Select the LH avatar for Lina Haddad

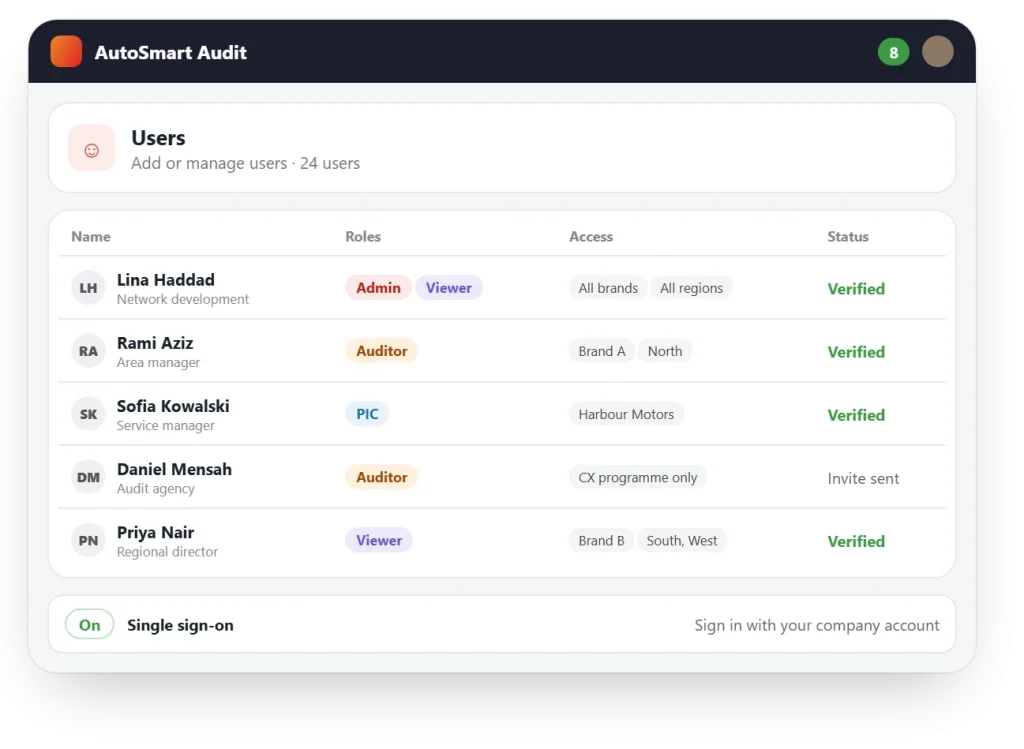click(x=88, y=288)
